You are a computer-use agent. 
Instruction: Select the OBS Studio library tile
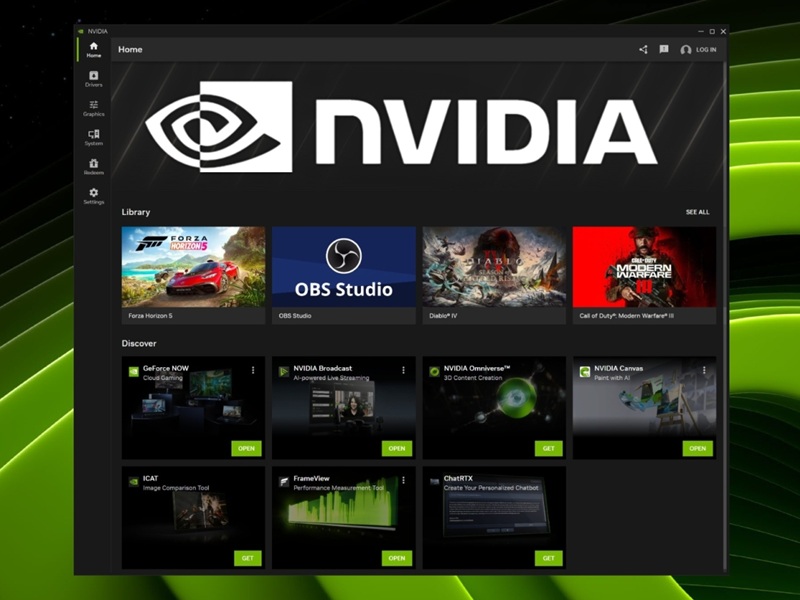tap(342, 268)
